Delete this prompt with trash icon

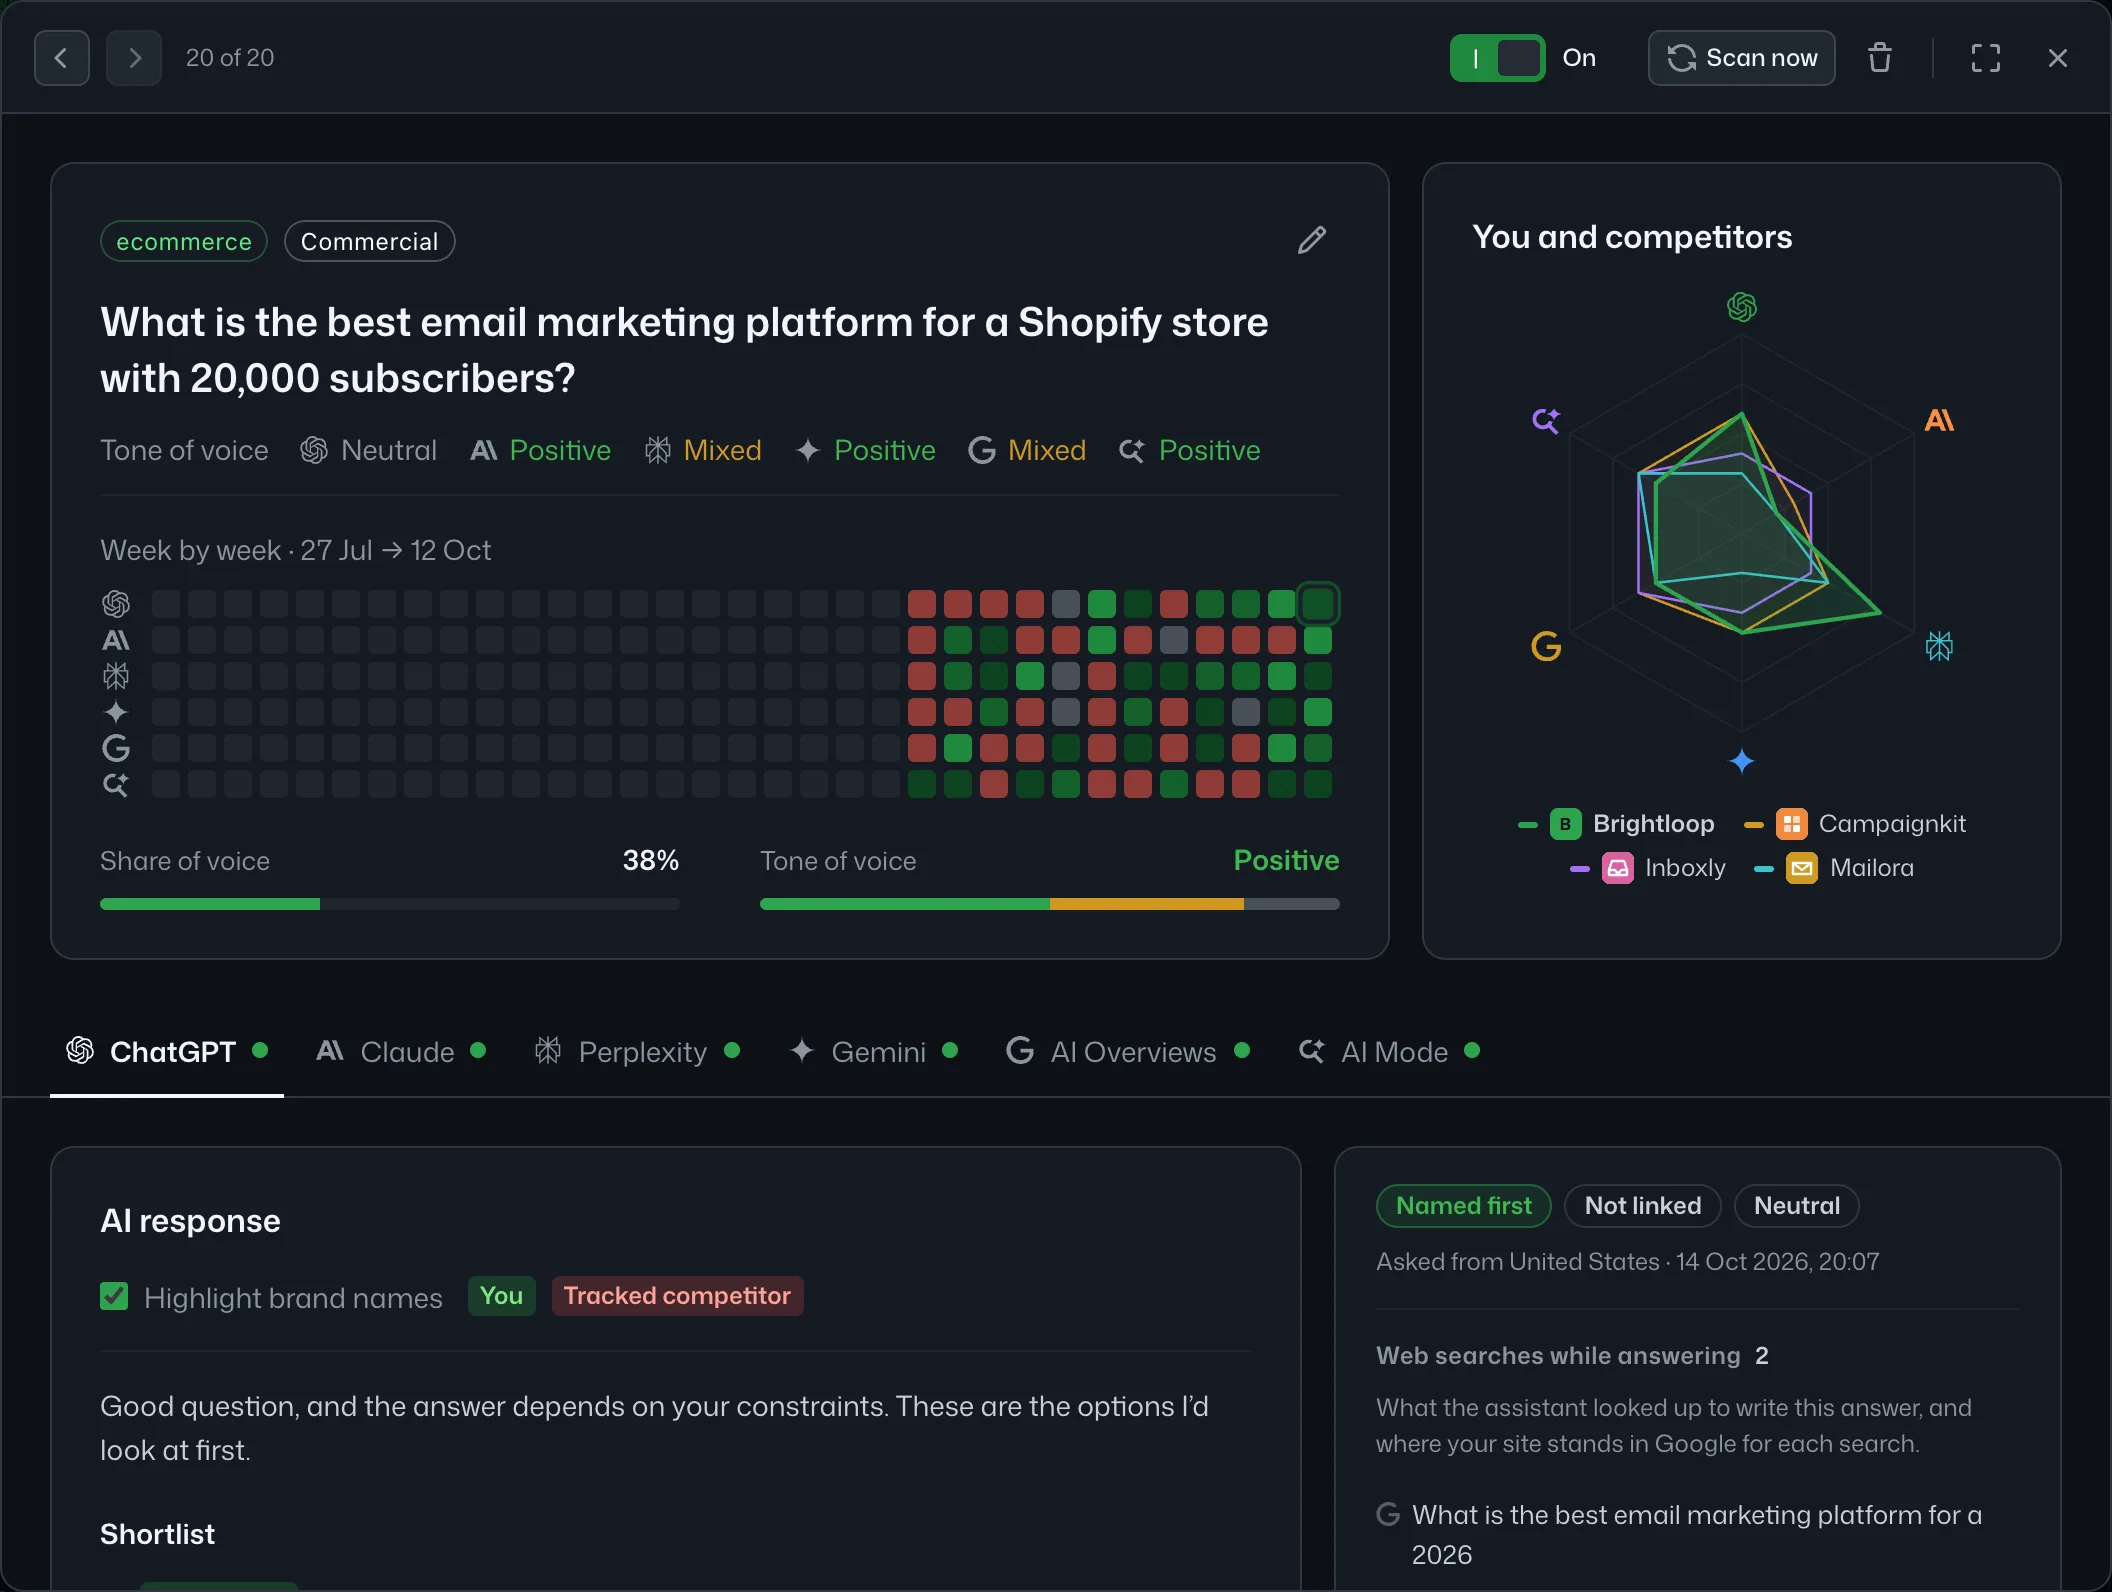(x=1880, y=58)
